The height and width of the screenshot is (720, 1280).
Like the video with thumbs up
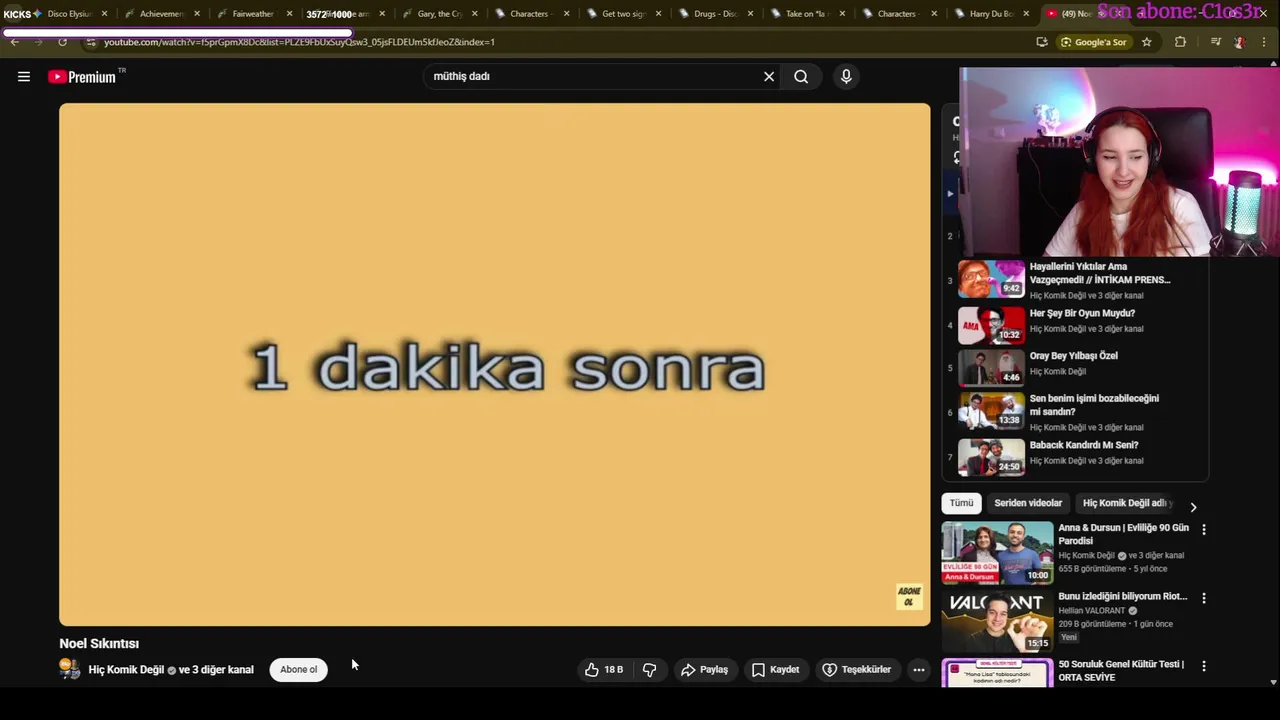603,670
